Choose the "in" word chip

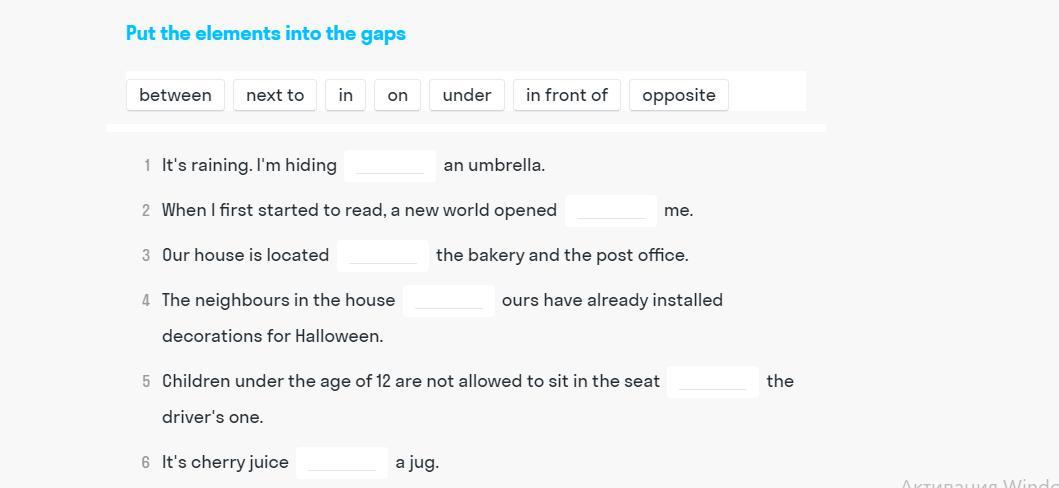[346, 95]
